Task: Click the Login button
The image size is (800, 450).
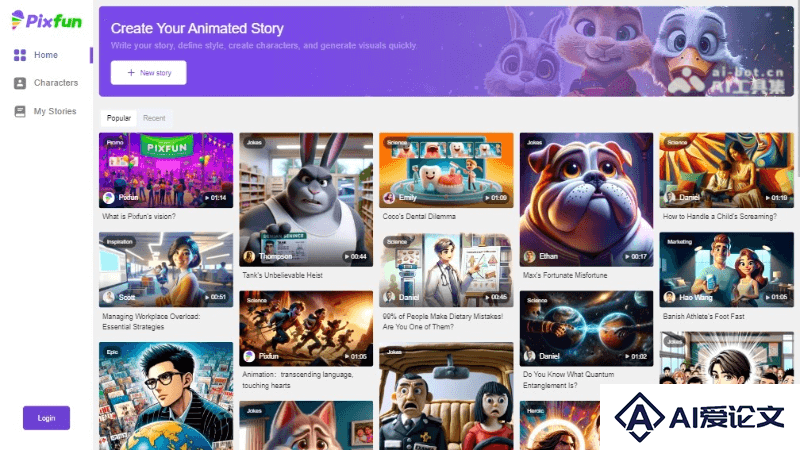Action: pyautogui.click(x=46, y=418)
